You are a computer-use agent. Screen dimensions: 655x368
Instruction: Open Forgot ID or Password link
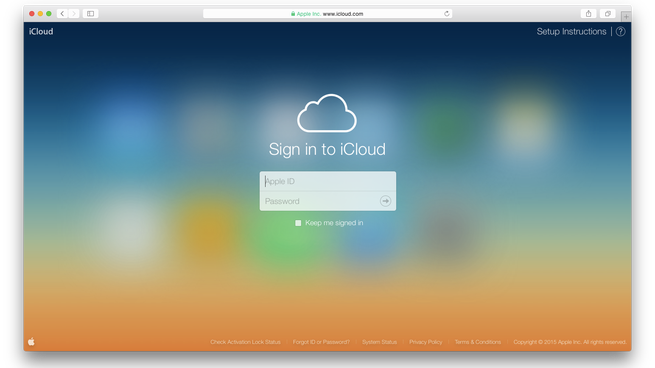[321, 342]
